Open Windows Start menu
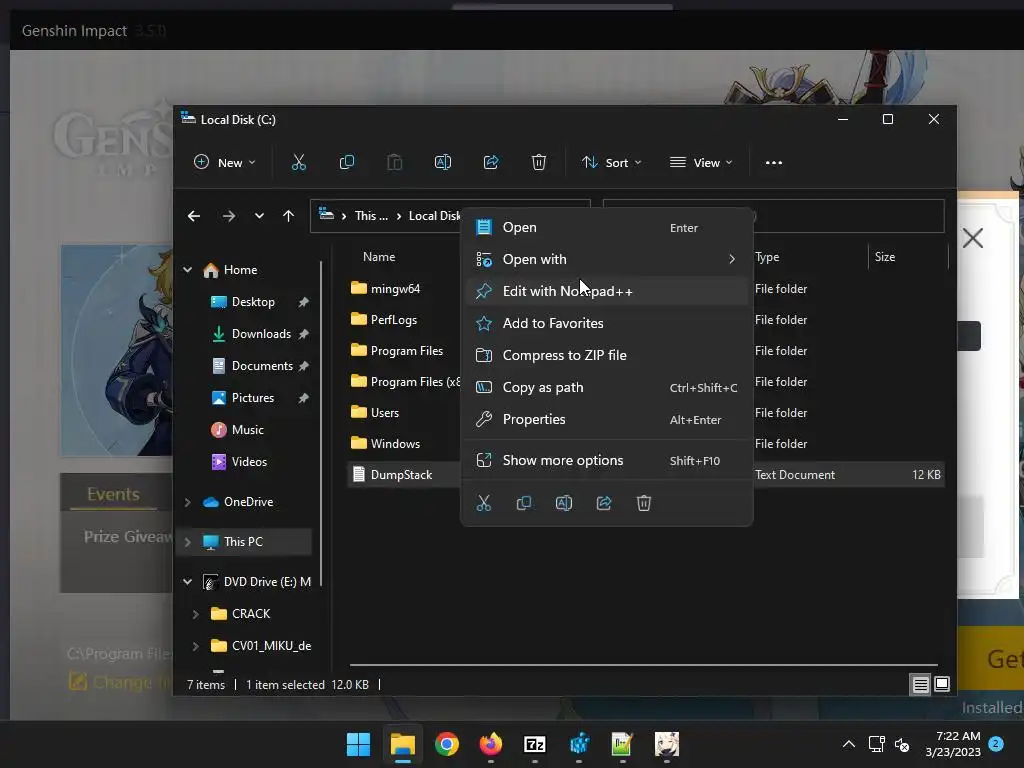This screenshot has width=1024, height=768. [x=359, y=744]
